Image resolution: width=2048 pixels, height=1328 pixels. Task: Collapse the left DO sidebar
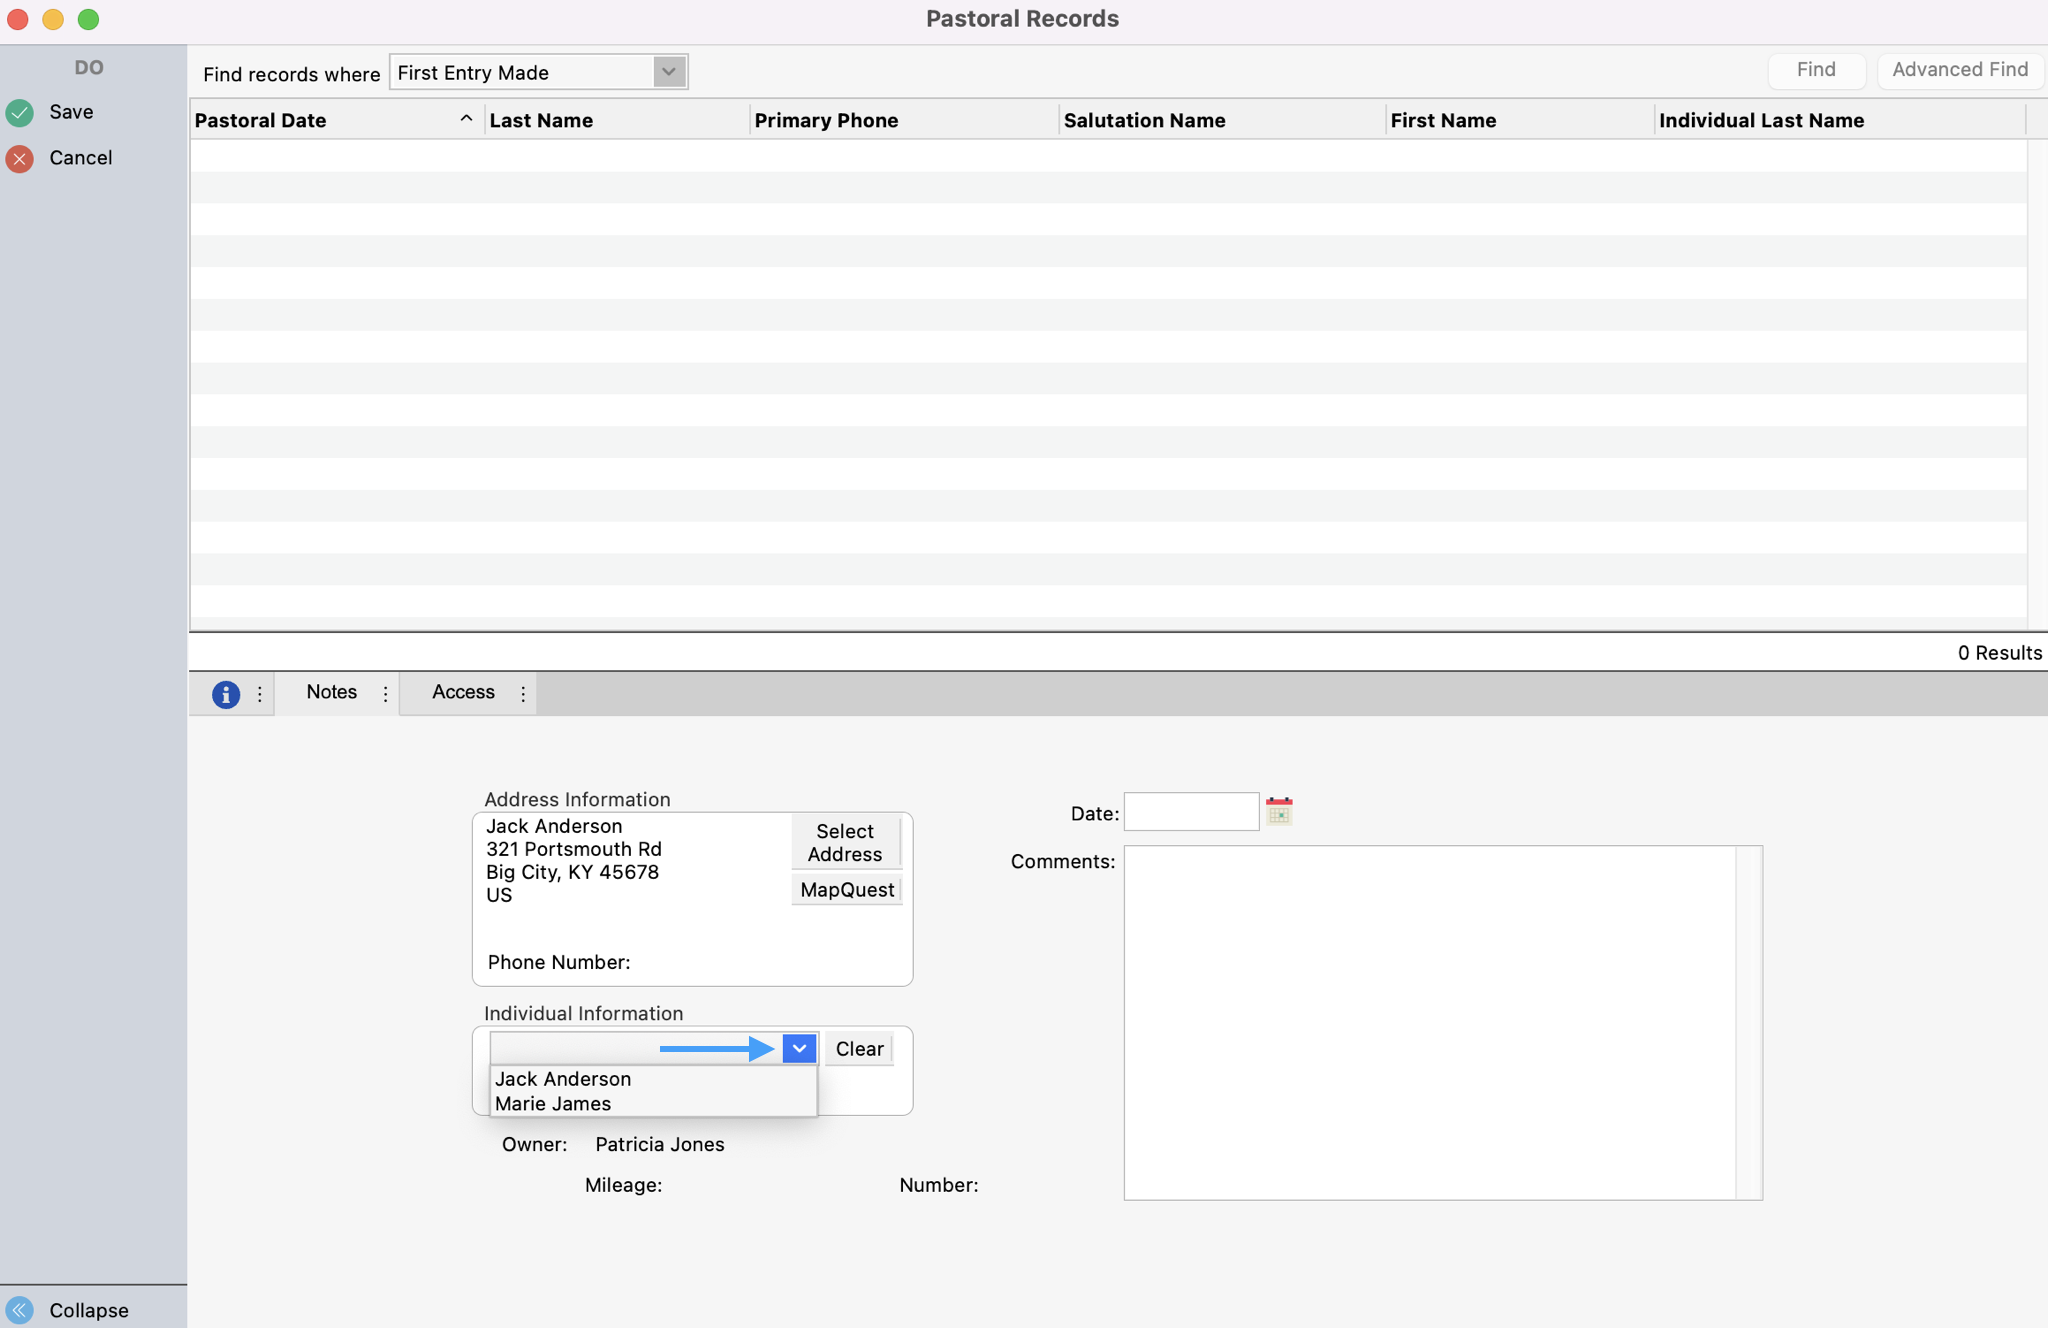pos(20,1310)
